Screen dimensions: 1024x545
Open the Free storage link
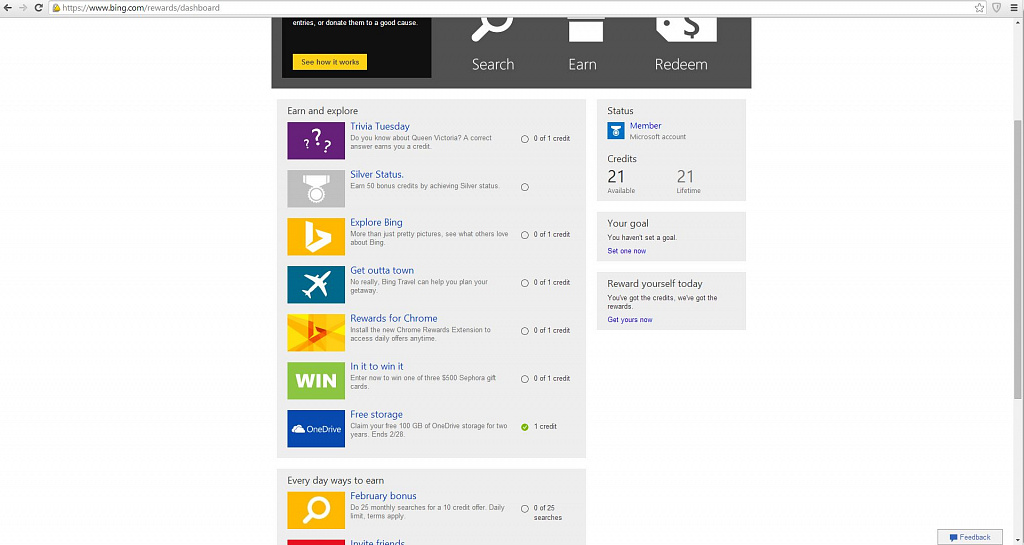[x=376, y=414]
